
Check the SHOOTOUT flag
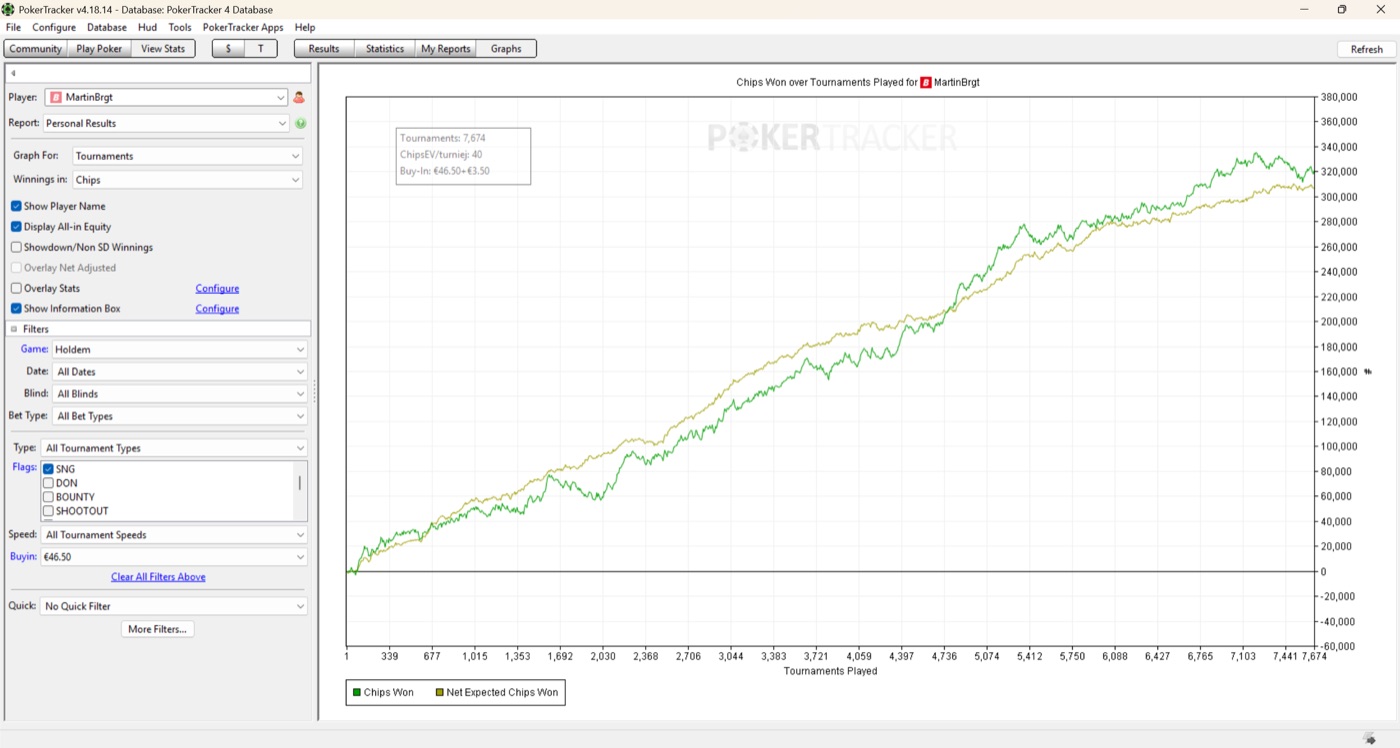point(48,511)
